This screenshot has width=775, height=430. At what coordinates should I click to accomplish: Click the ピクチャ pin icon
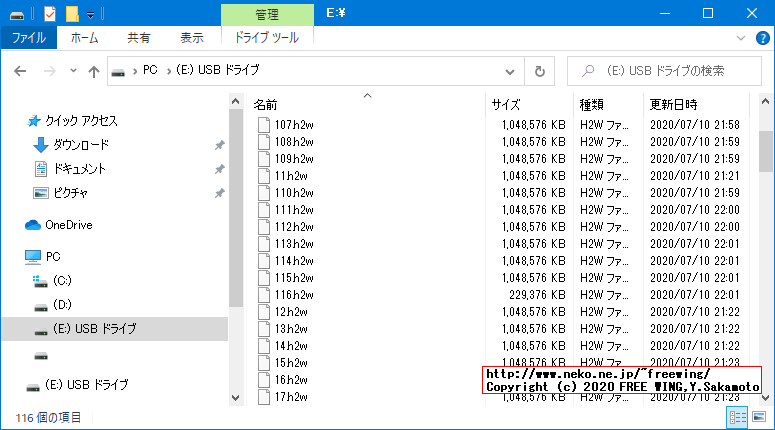point(219,193)
